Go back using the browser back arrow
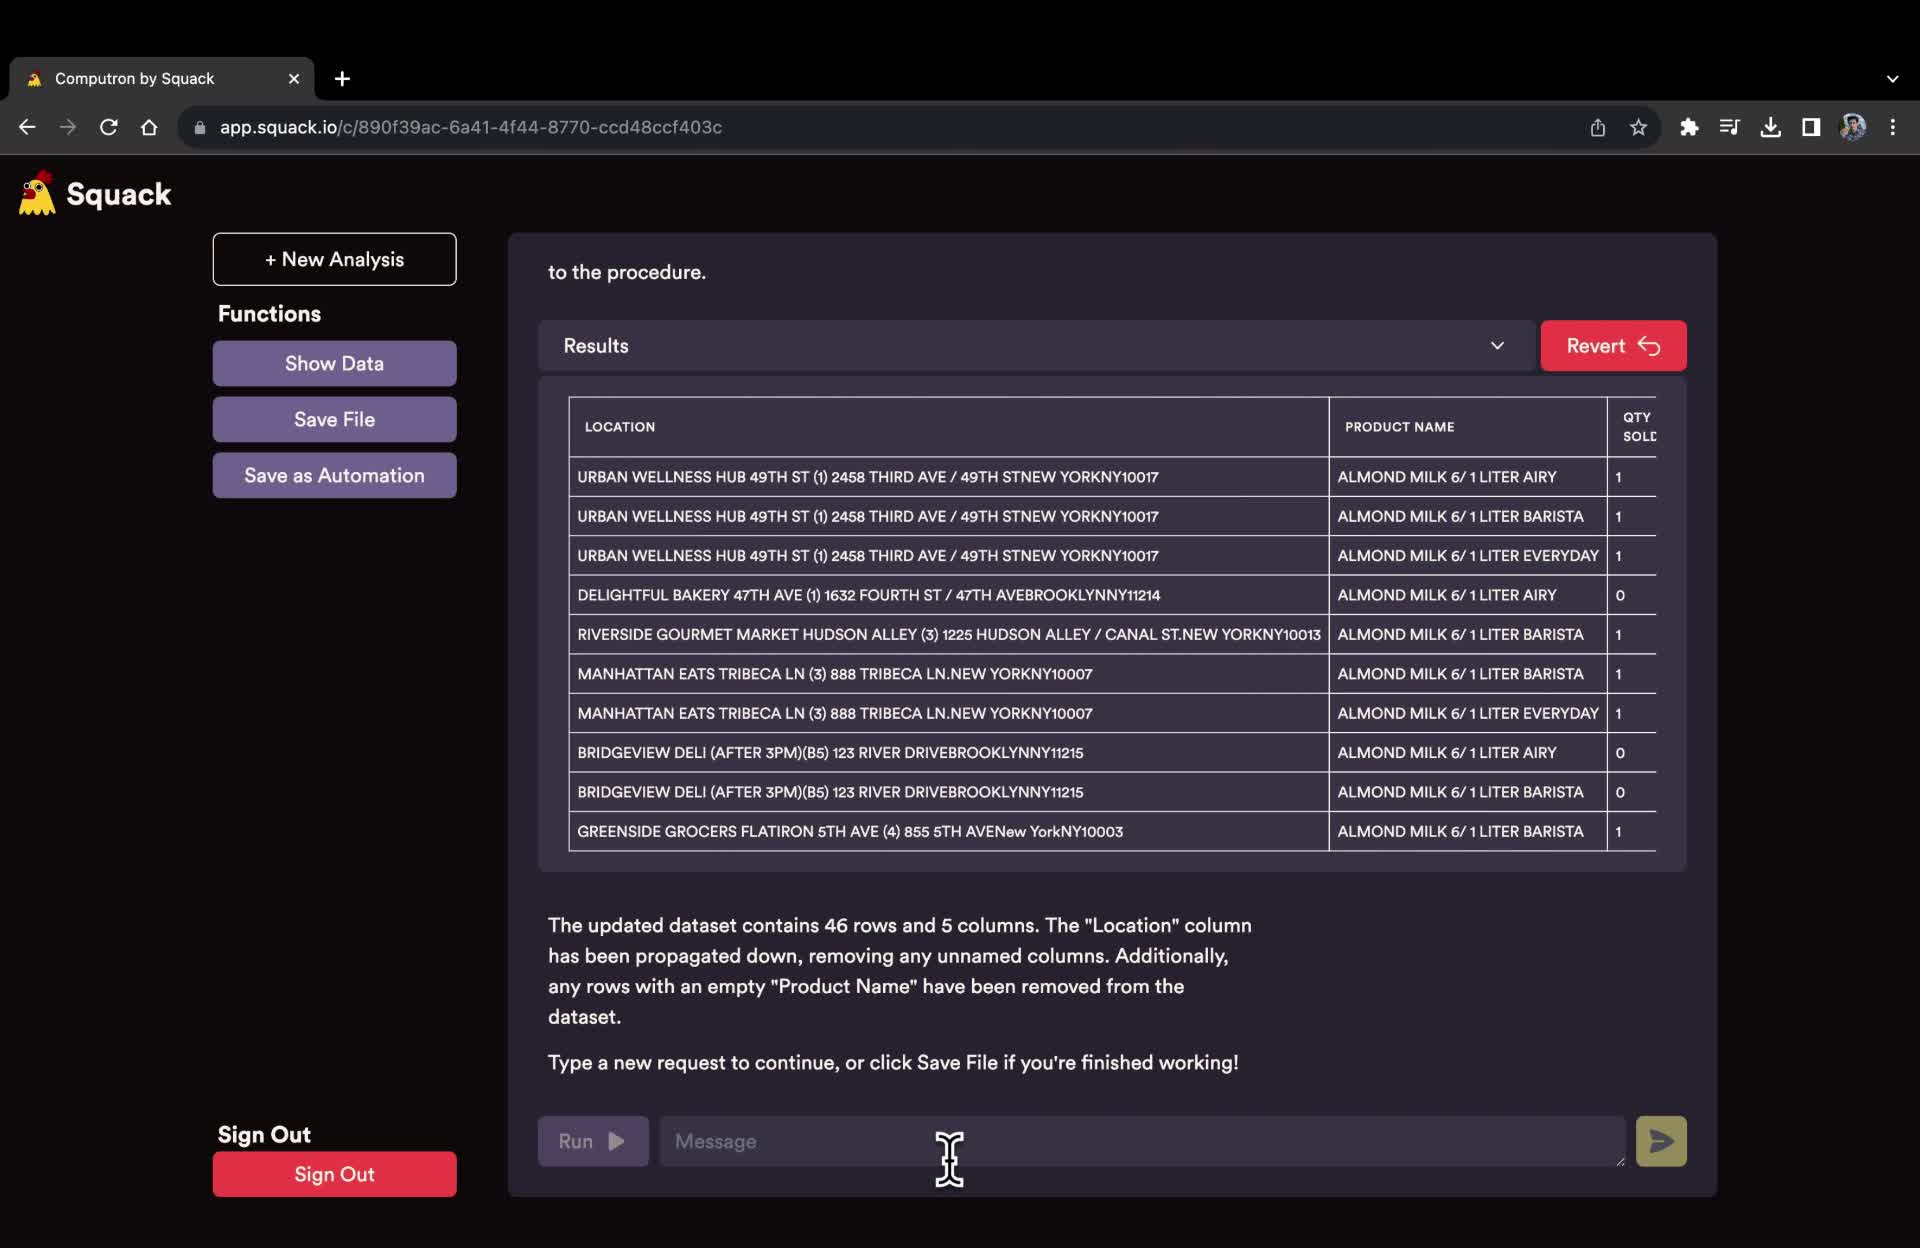Viewport: 1920px width, 1248px height. pos(27,127)
